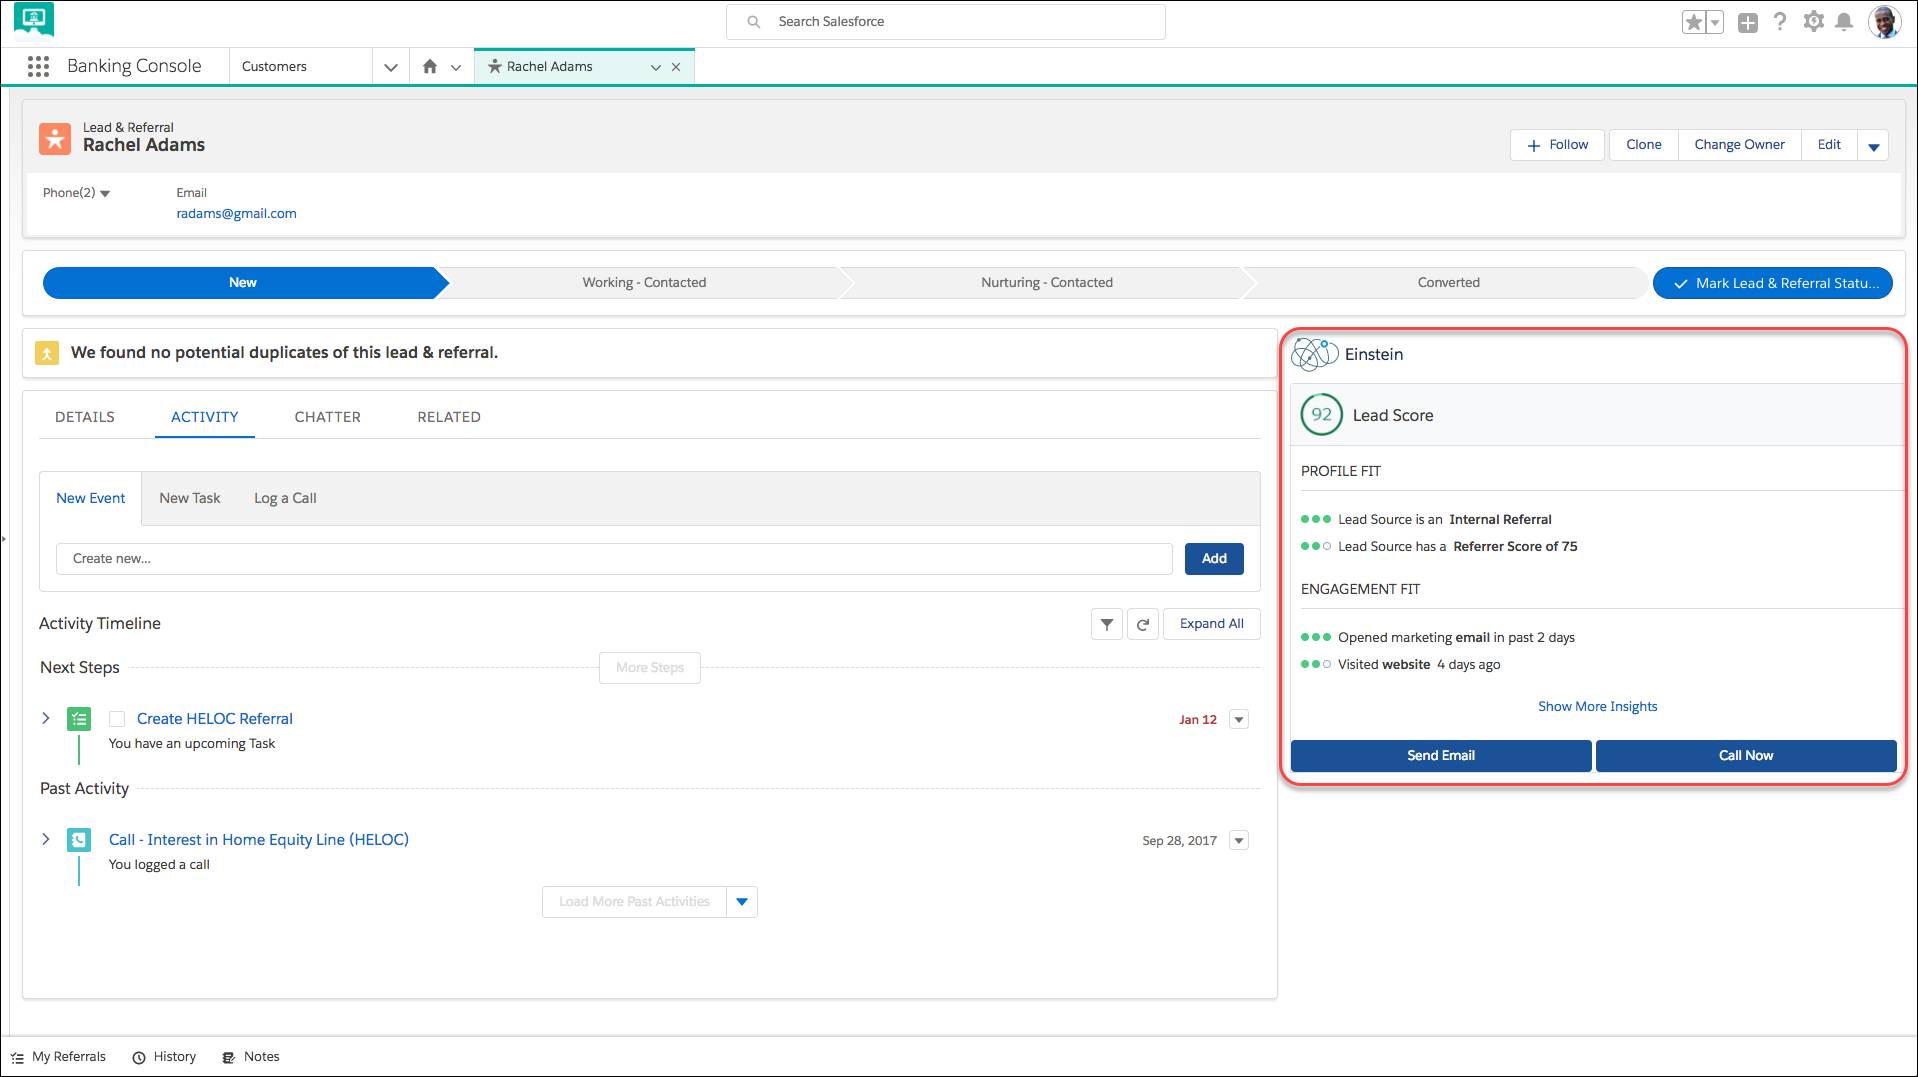This screenshot has width=1918, height=1077.
Task: Switch to the ACTIVITY tab
Action: 205,417
